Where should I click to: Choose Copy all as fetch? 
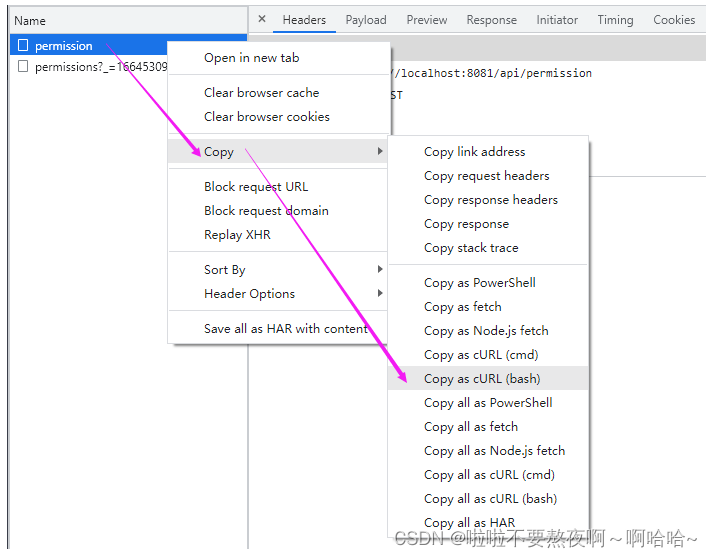(488, 427)
